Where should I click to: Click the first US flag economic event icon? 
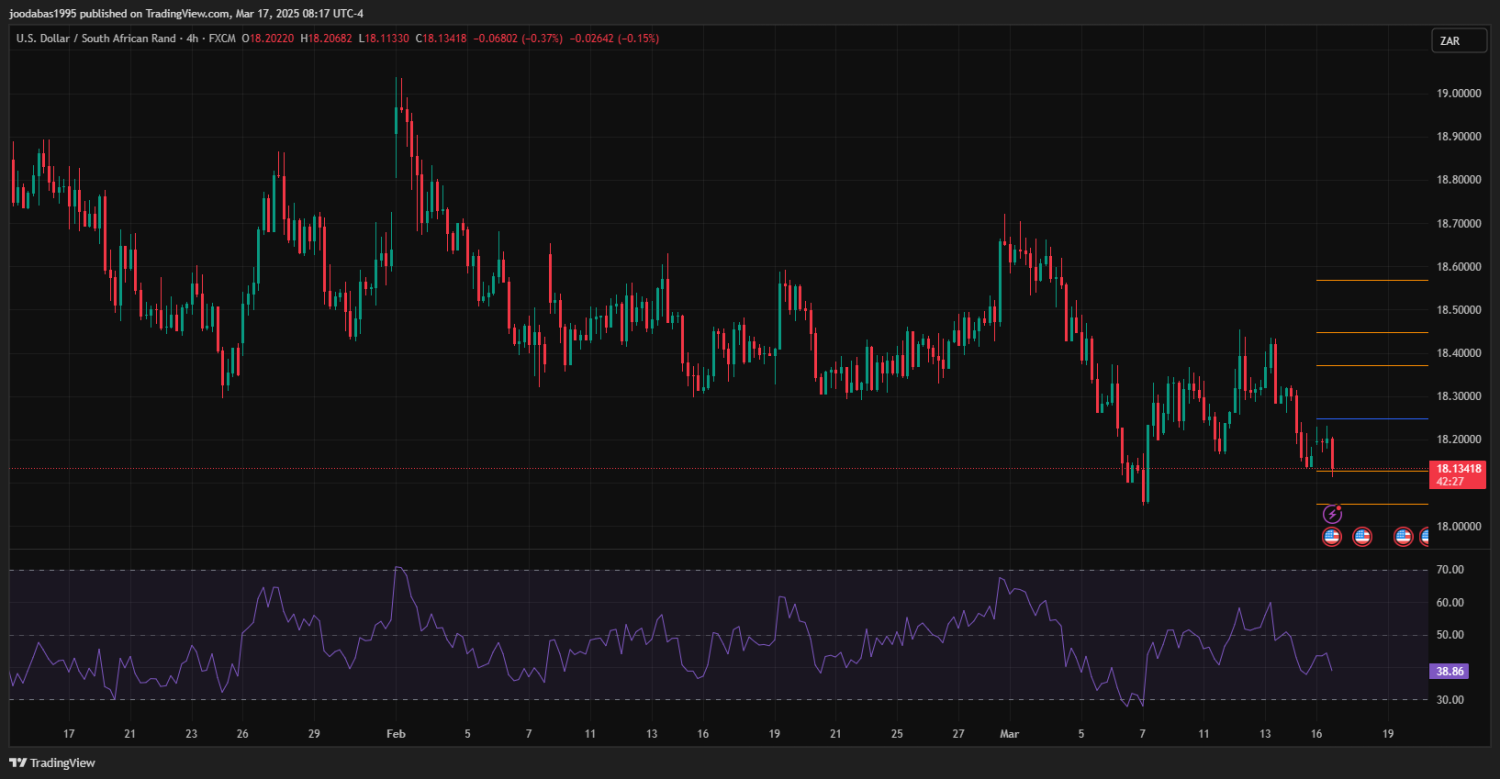(x=1332, y=537)
